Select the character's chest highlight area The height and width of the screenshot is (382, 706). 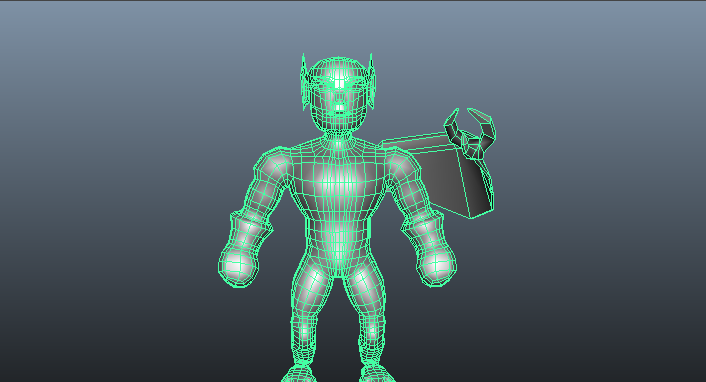tap(338, 180)
